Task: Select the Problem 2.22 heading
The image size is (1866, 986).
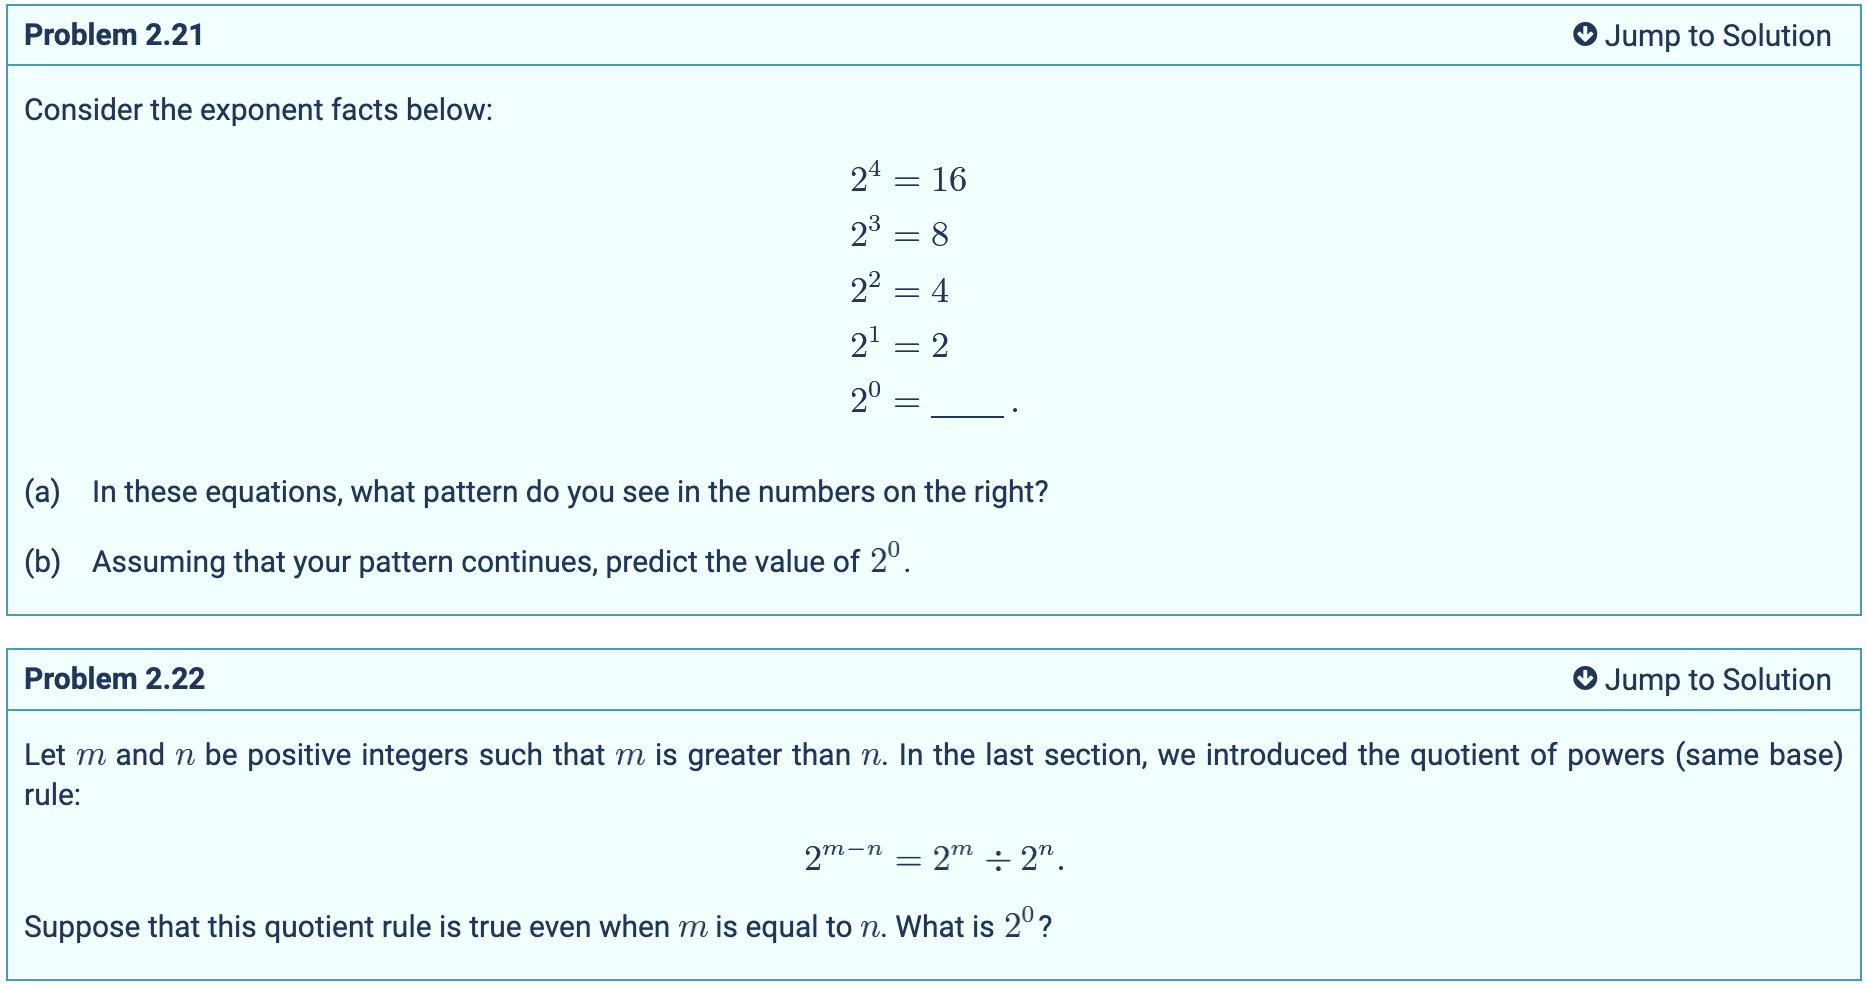Action: (x=114, y=679)
